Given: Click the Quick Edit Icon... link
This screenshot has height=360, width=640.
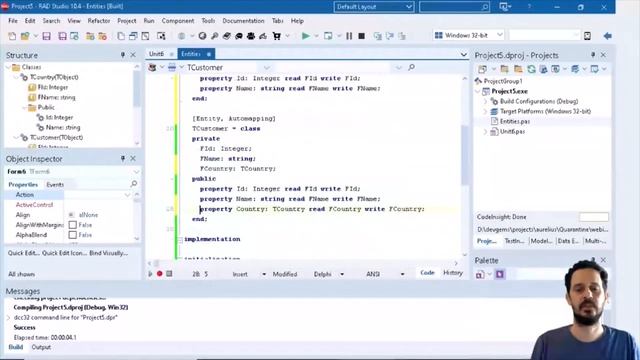Looking at the screenshot, I should [64, 253].
